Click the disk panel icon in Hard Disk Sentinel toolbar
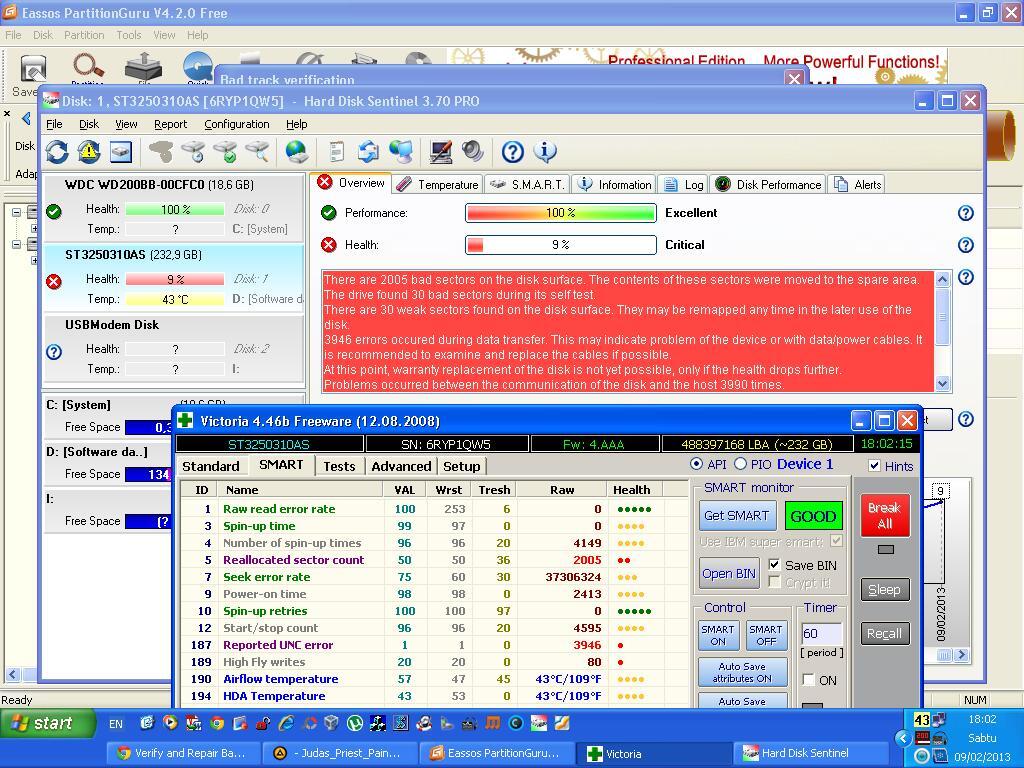This screenshot has height=768, width=1024. [x=121, y=152]
